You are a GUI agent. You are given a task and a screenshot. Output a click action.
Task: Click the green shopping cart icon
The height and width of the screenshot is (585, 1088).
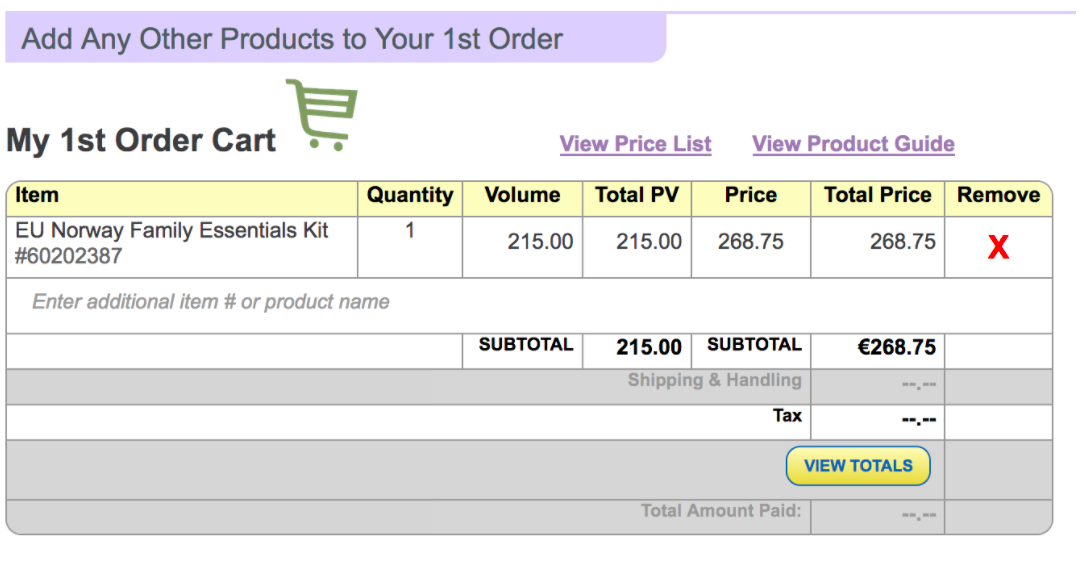[323, 114]
